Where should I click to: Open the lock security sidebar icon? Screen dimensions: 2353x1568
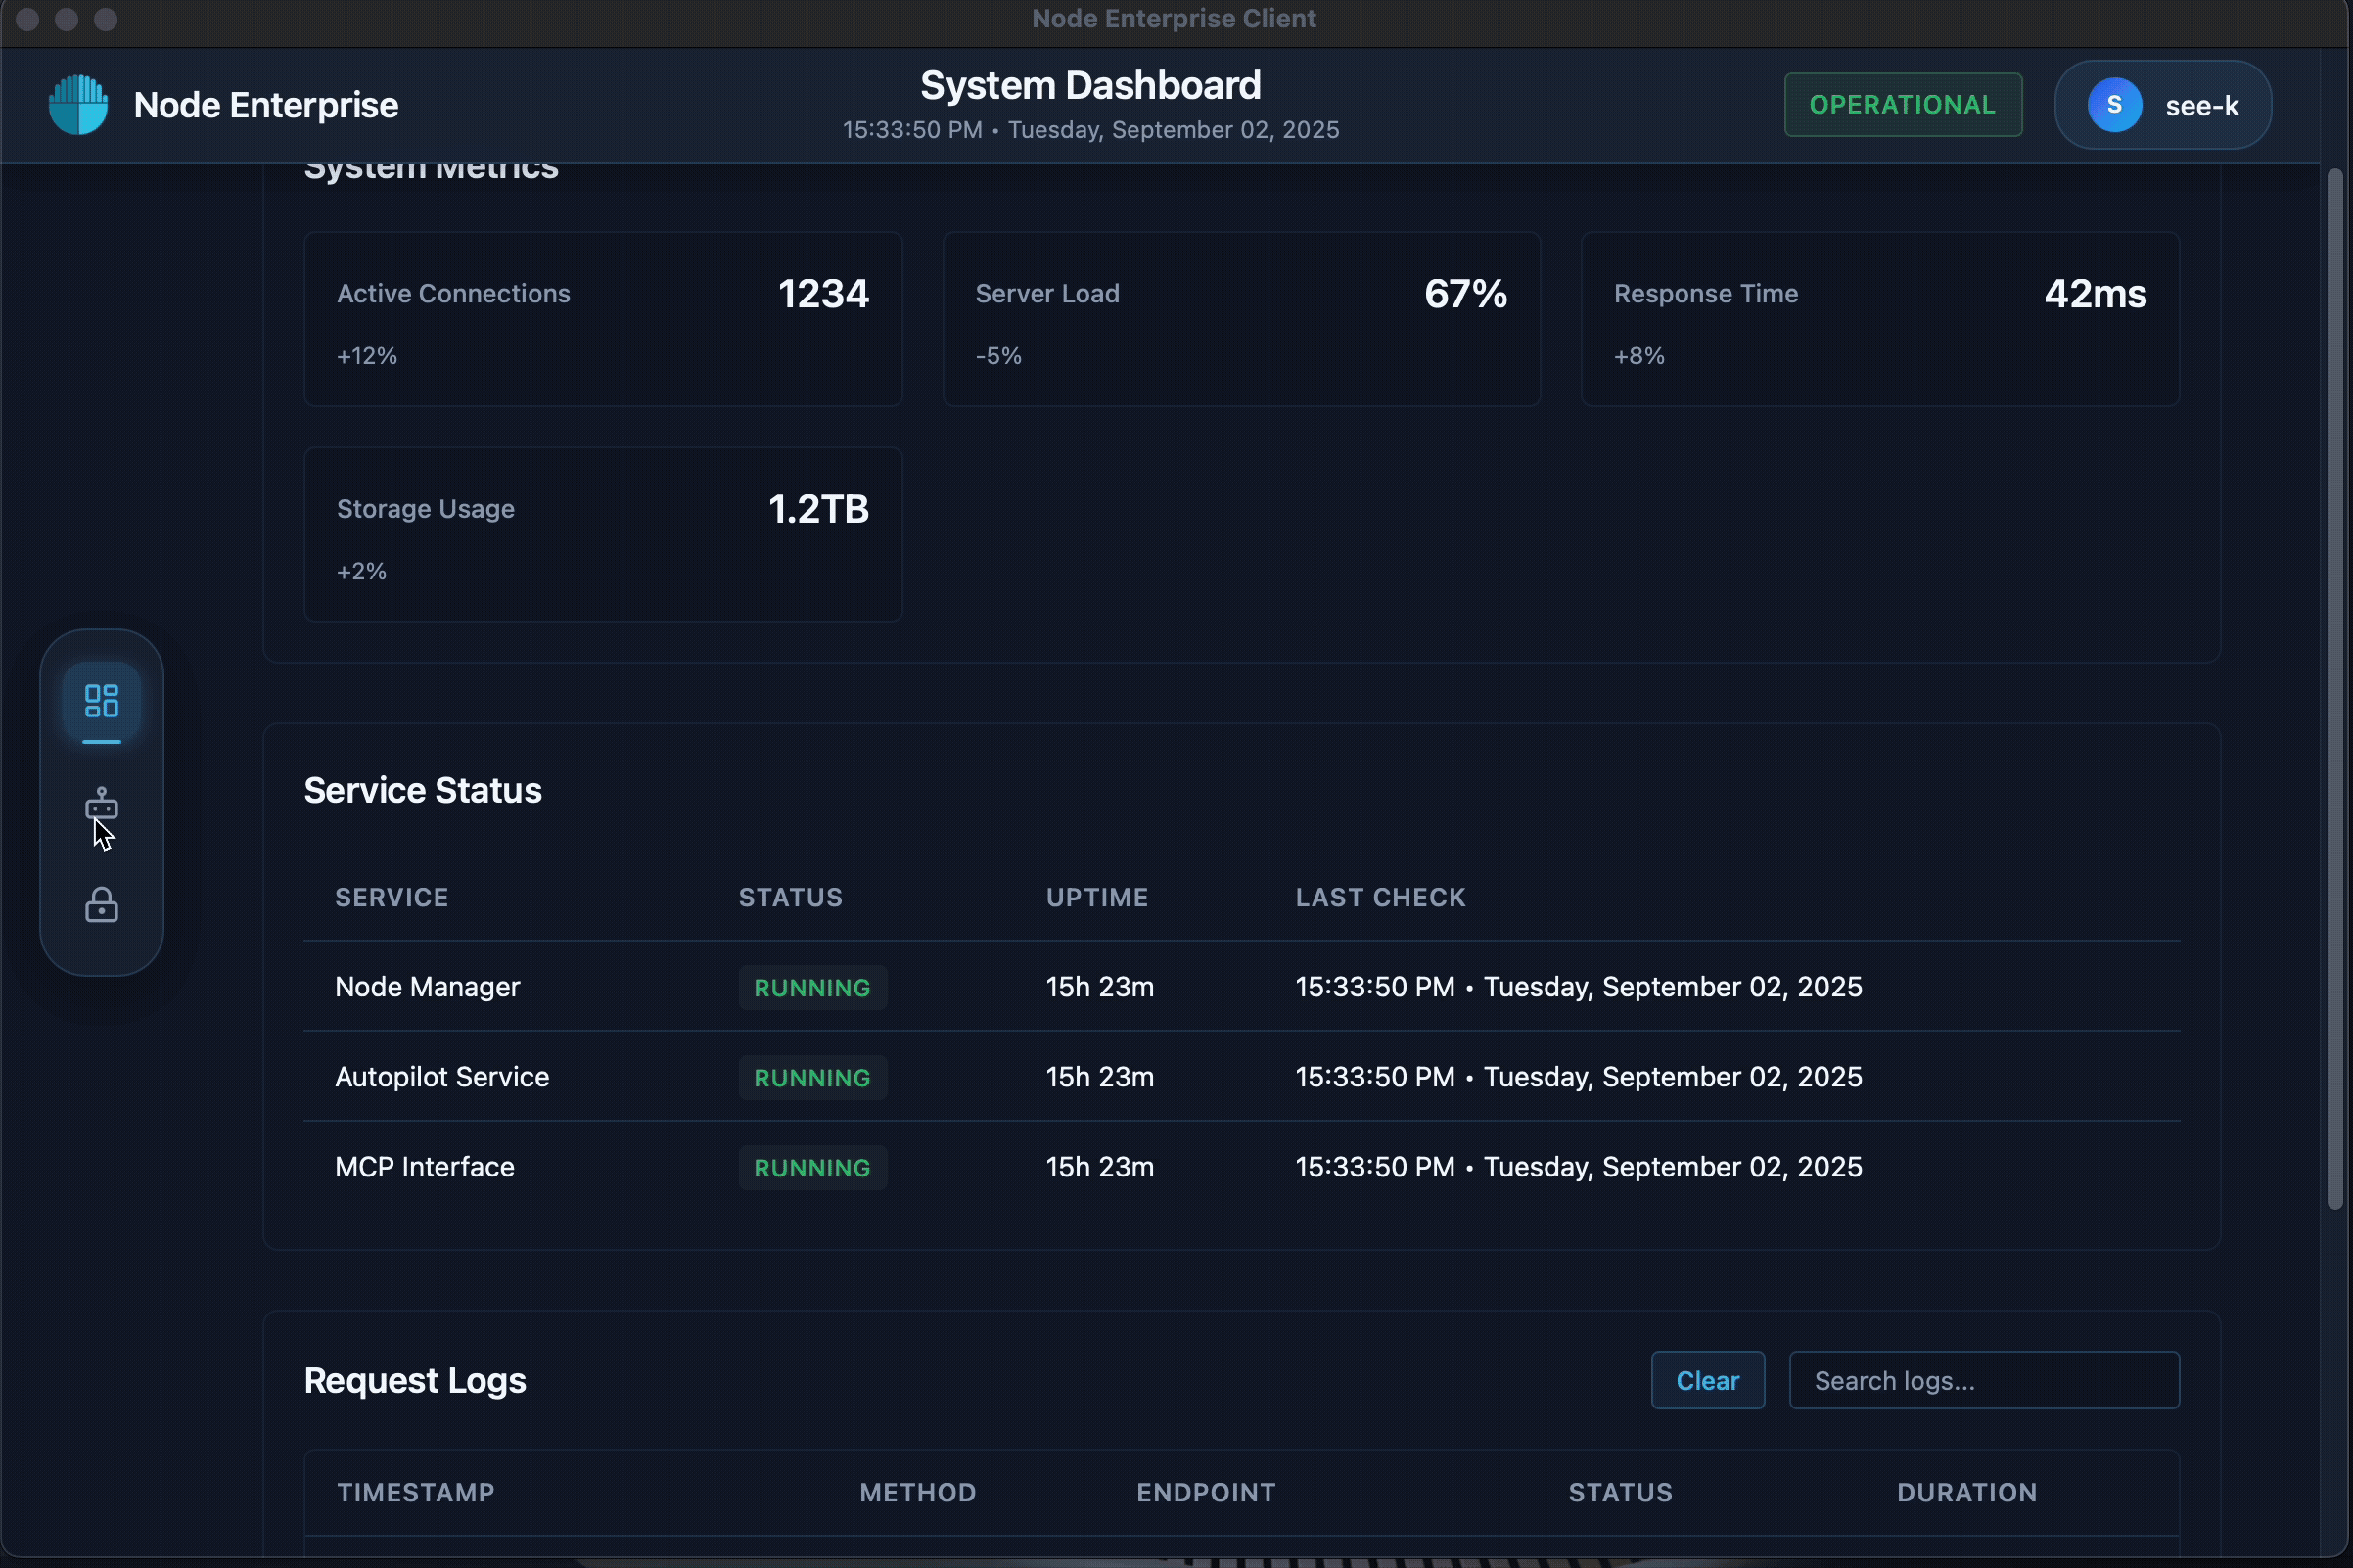click(101, 906)
